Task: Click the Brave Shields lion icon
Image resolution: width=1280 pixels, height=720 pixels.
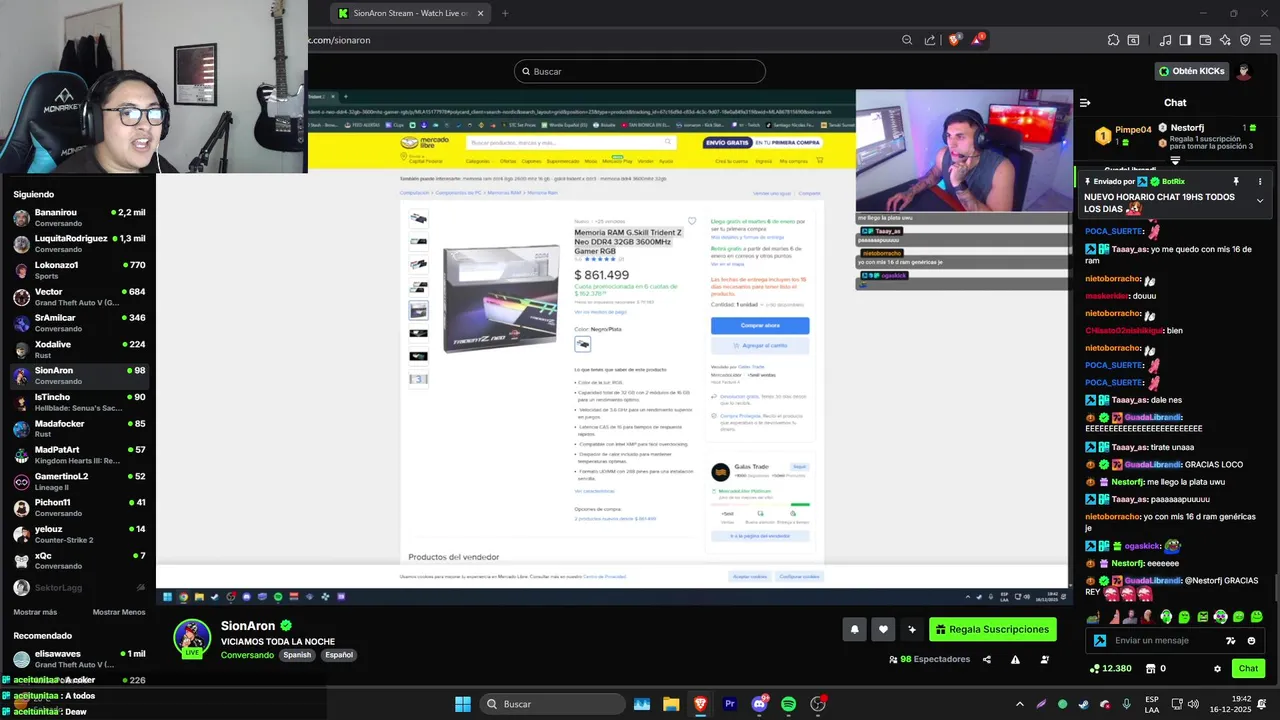Action: coord(954,40)
